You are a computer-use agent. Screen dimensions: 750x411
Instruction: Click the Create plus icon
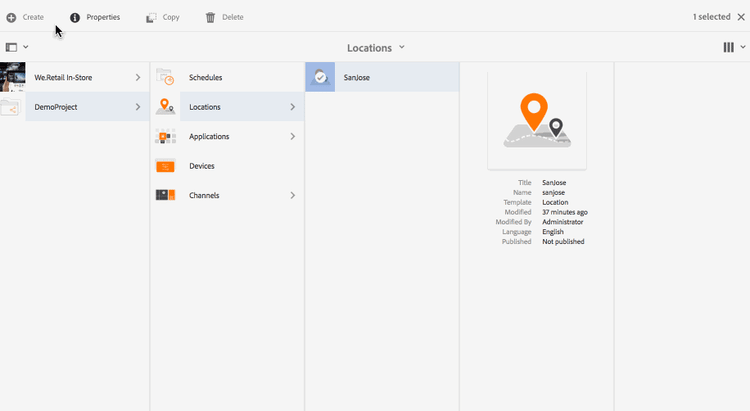tap(11, 18)
